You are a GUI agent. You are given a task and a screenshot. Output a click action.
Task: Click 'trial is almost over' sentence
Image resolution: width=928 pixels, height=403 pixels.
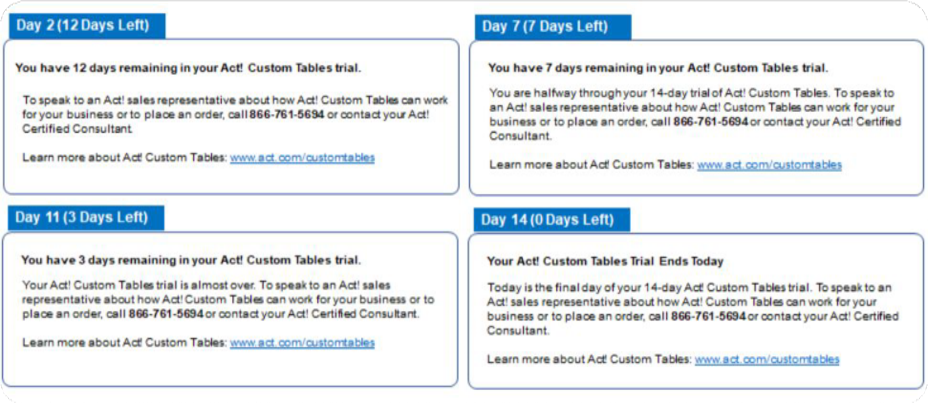(x=138, y=285)
